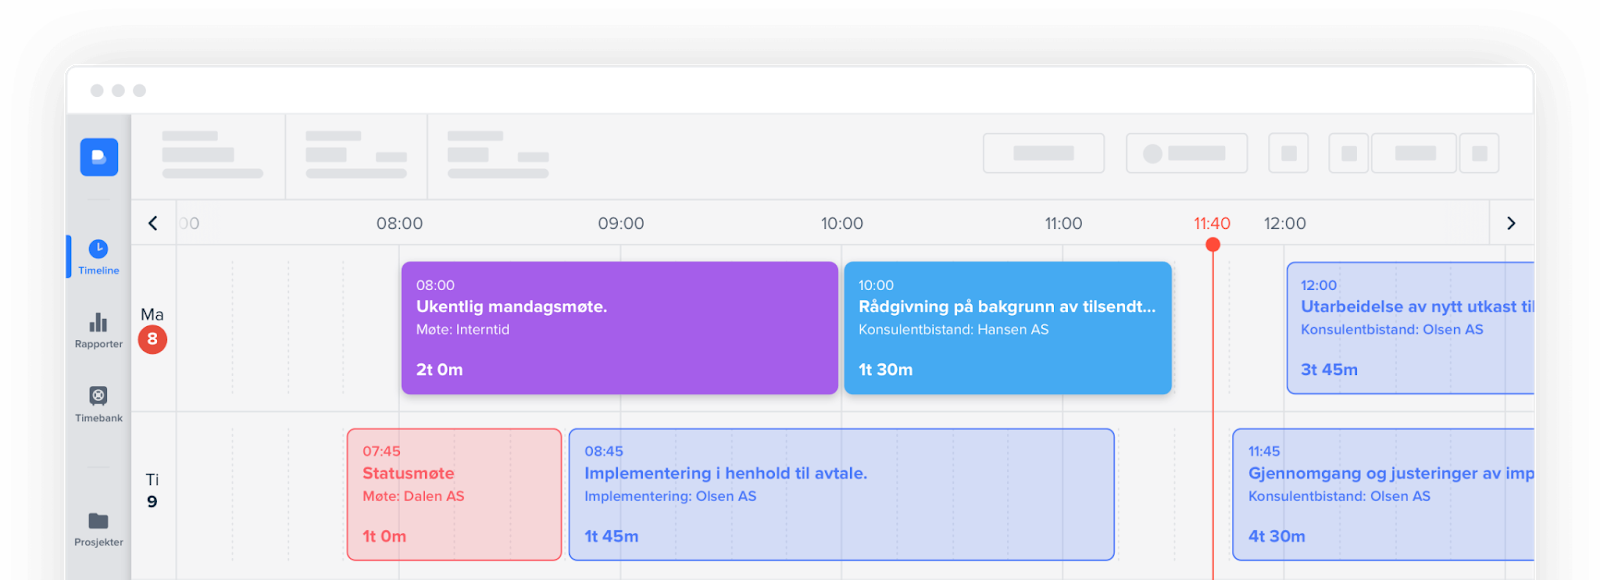Open the Timeline clock icon

pos(98,249)
